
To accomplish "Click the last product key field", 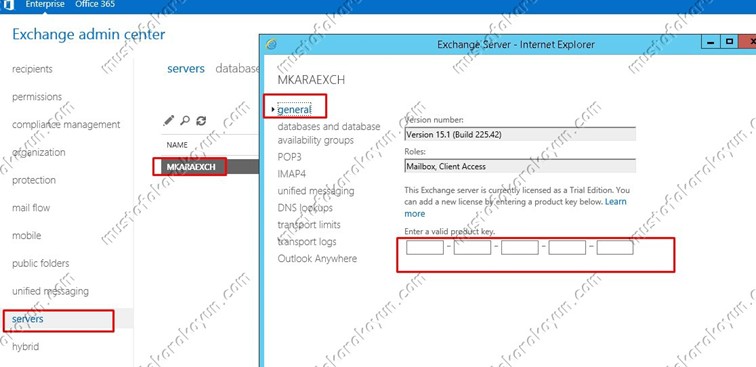I will tap(615, 248).
